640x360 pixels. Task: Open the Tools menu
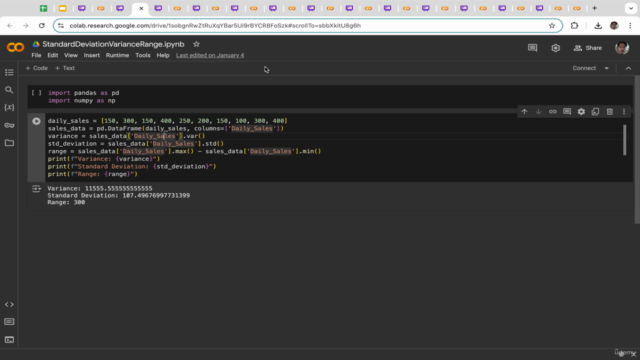pyautogui.click(x=143, y=55)
